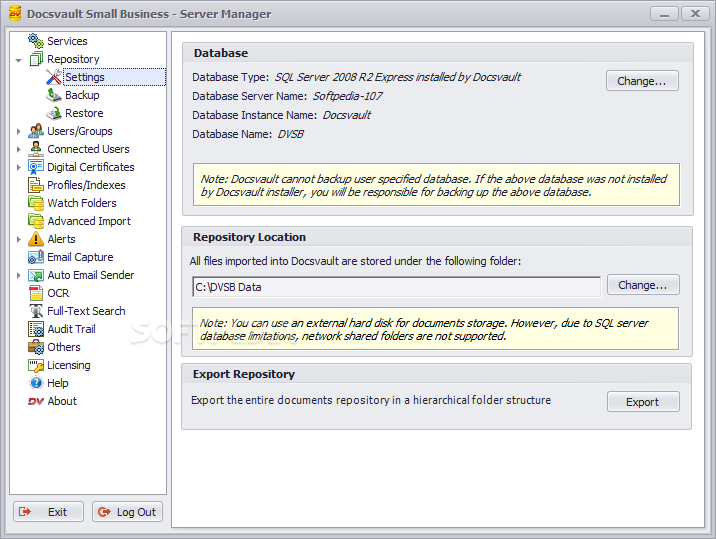The image size is (716, 539).
Task: Click the Backup icon
Action: [x=53, y=95]
